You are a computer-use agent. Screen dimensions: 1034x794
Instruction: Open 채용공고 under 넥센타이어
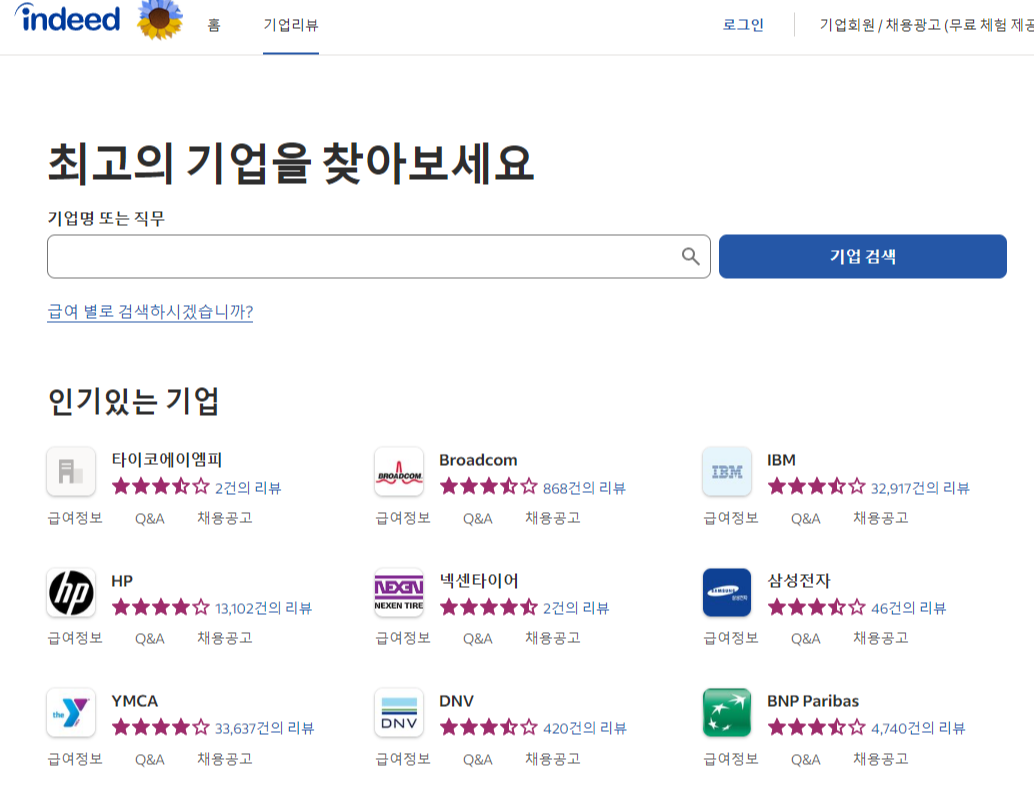point(553,638)
